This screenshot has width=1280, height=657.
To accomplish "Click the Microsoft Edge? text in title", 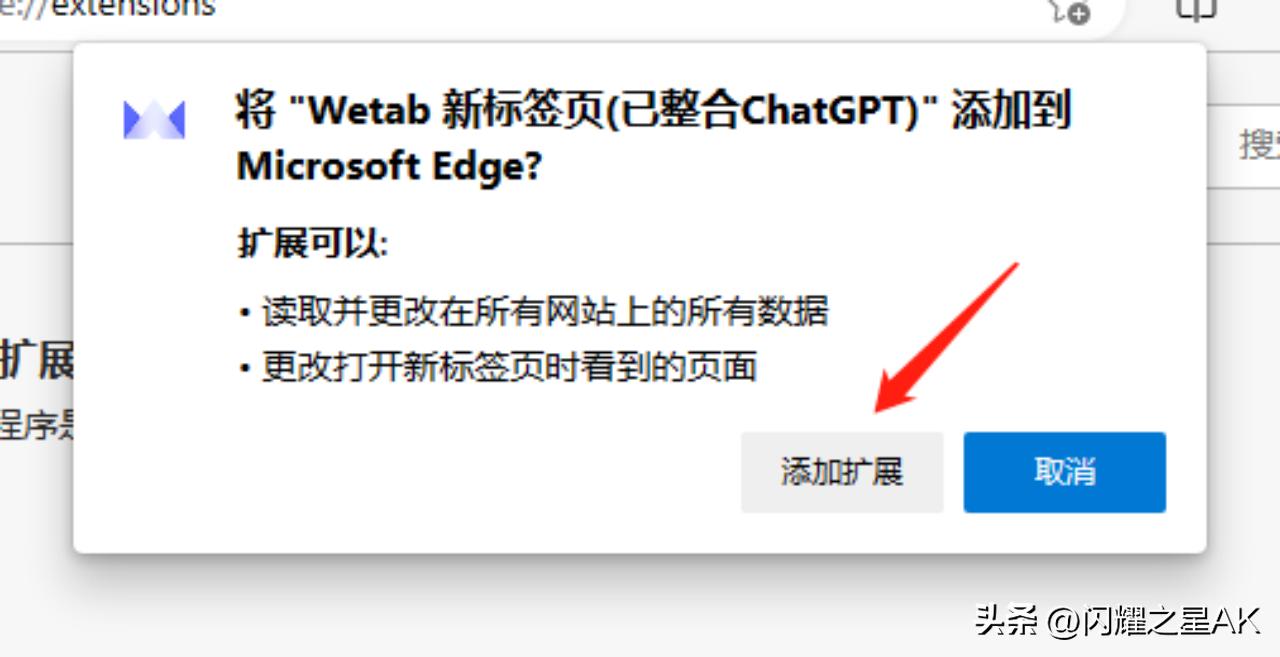I will click(x=389, y=166).
